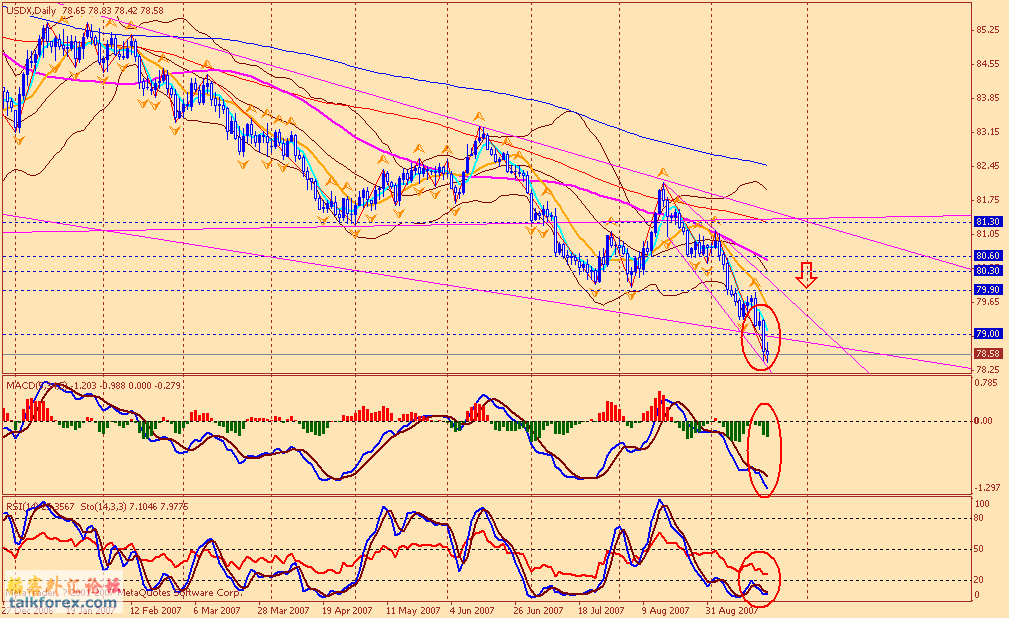Select the 19 Apr 2007 date label
The width and height of the screenshot is (1009, 618).
click(347, 611)
